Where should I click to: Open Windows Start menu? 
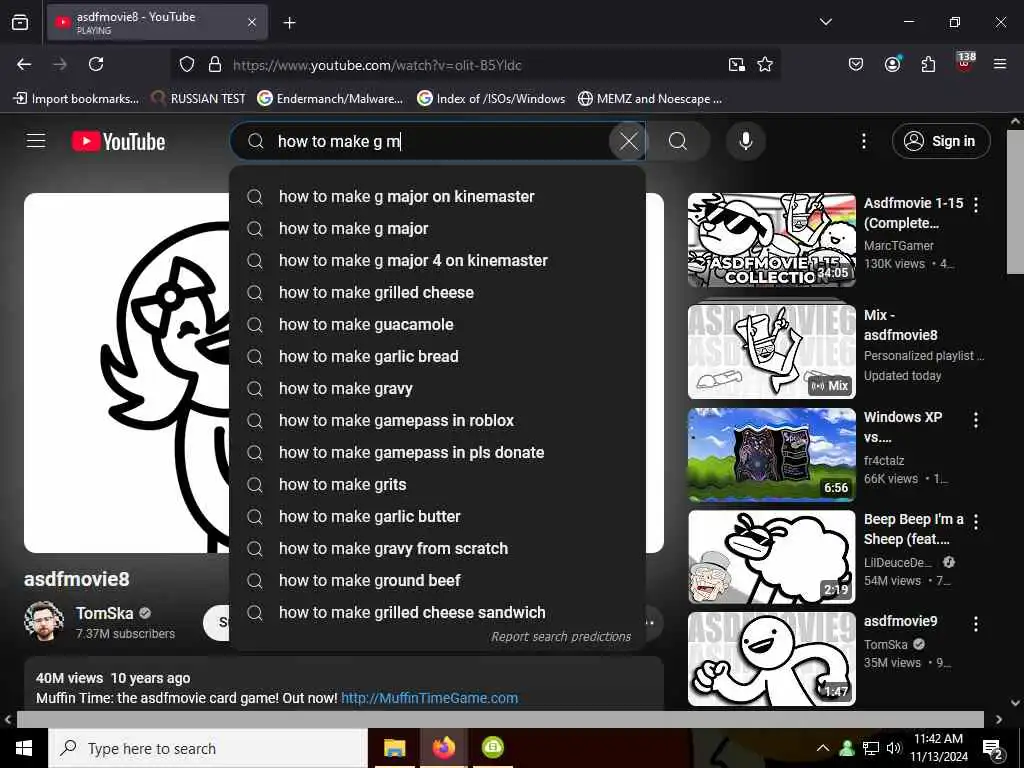point(24,748)
